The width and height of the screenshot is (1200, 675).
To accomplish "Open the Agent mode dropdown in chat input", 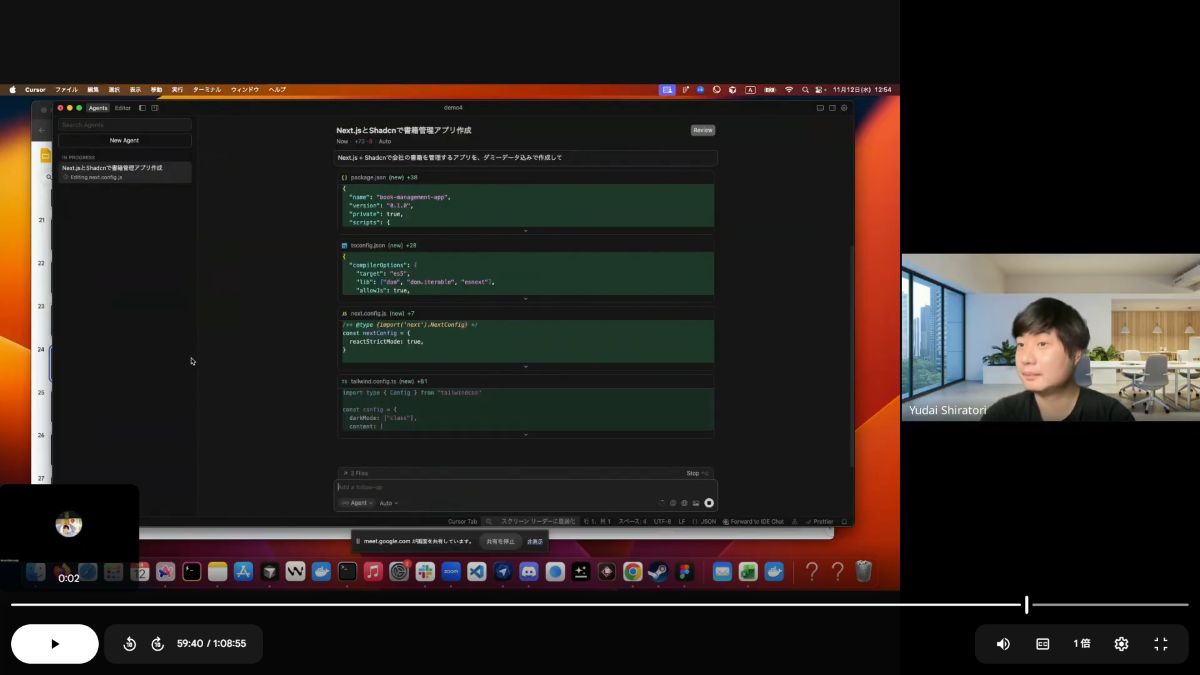I will pos(356,503).
